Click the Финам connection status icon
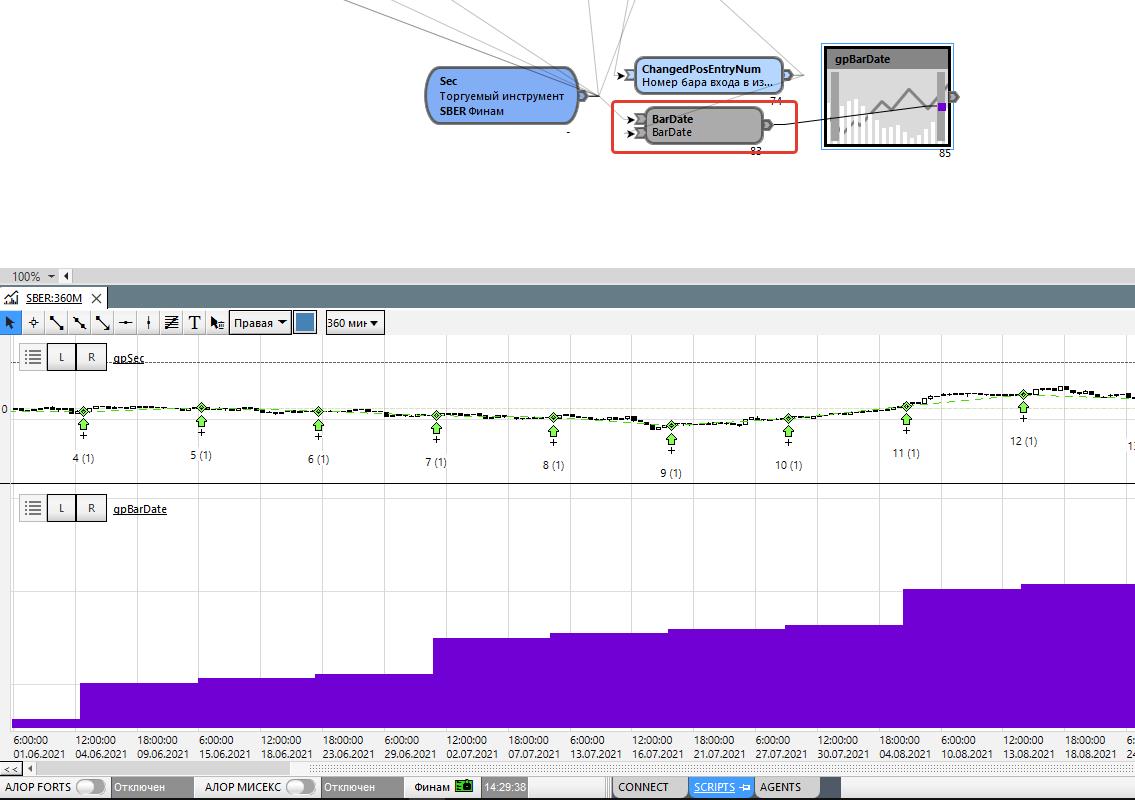The image size is (1135, 800). click(464, 787)
